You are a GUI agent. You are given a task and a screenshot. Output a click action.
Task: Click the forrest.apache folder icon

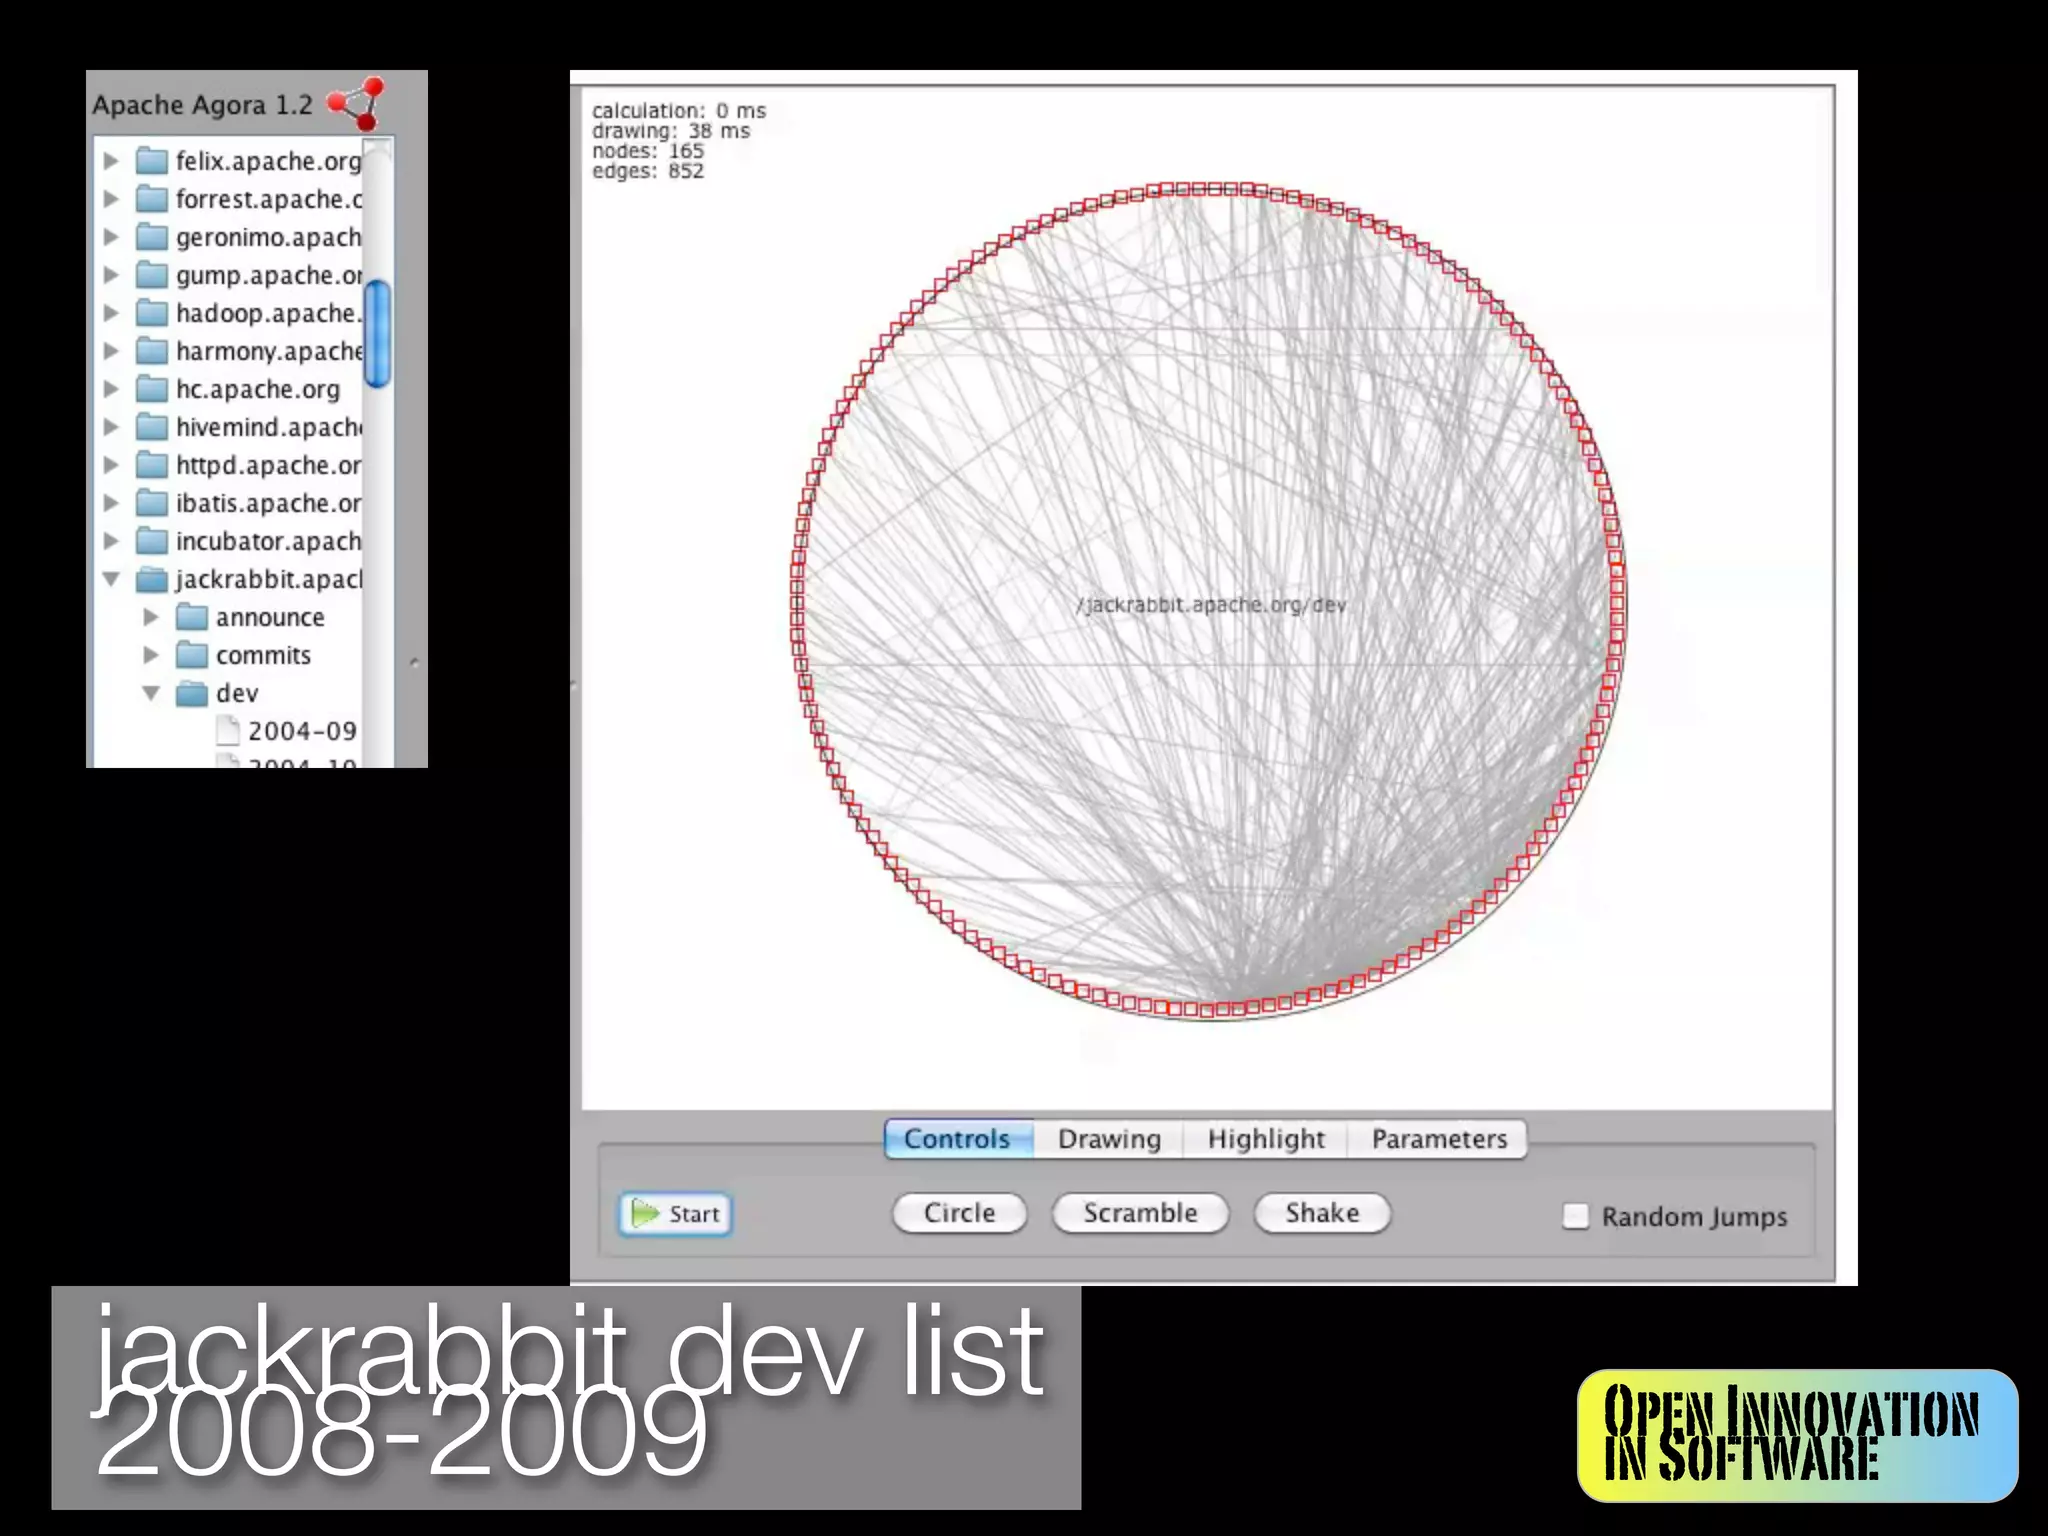click(152, 199)
